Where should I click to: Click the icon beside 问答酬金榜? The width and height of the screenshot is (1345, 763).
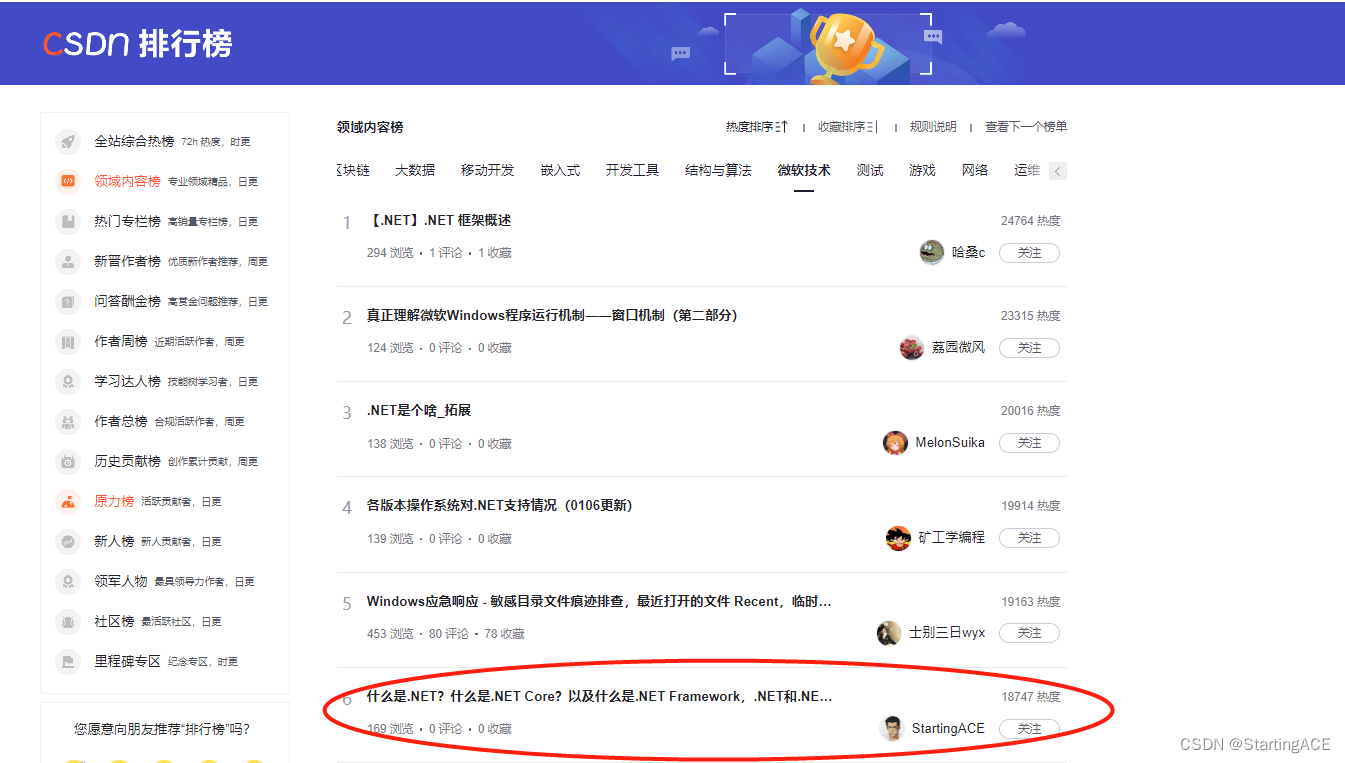pyautogui.click(x=68, y=301)
